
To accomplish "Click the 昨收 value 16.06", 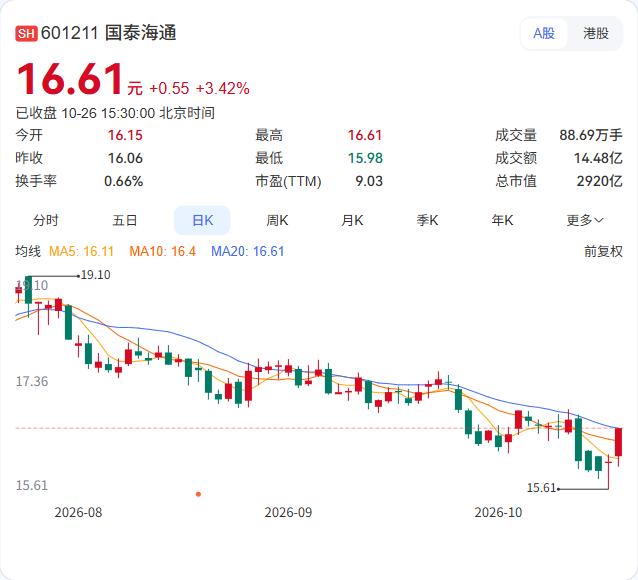I will [125, 158].
